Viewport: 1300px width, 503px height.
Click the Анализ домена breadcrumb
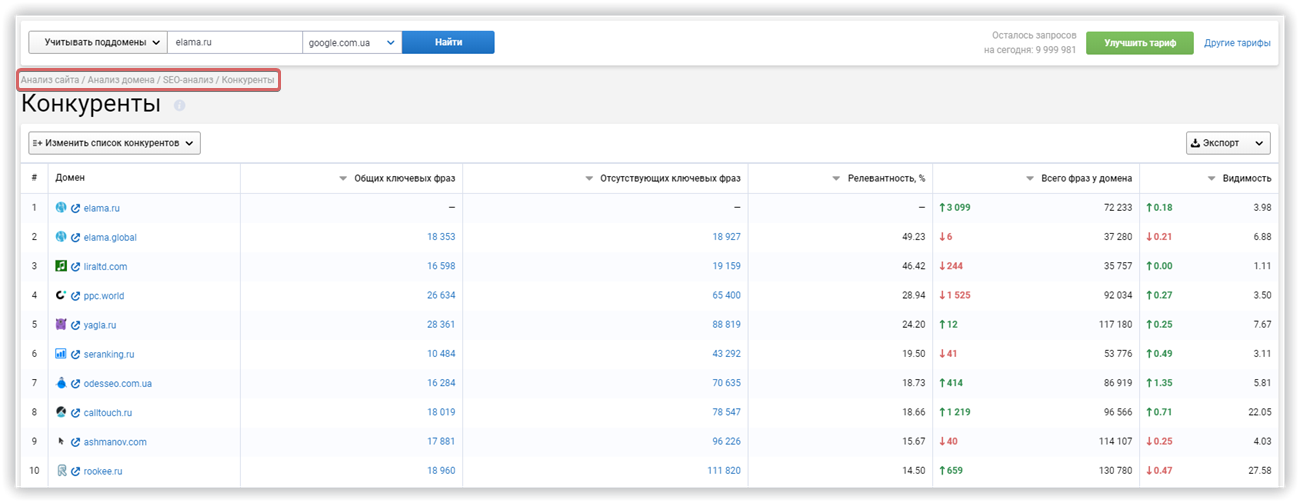coord(121,79)
